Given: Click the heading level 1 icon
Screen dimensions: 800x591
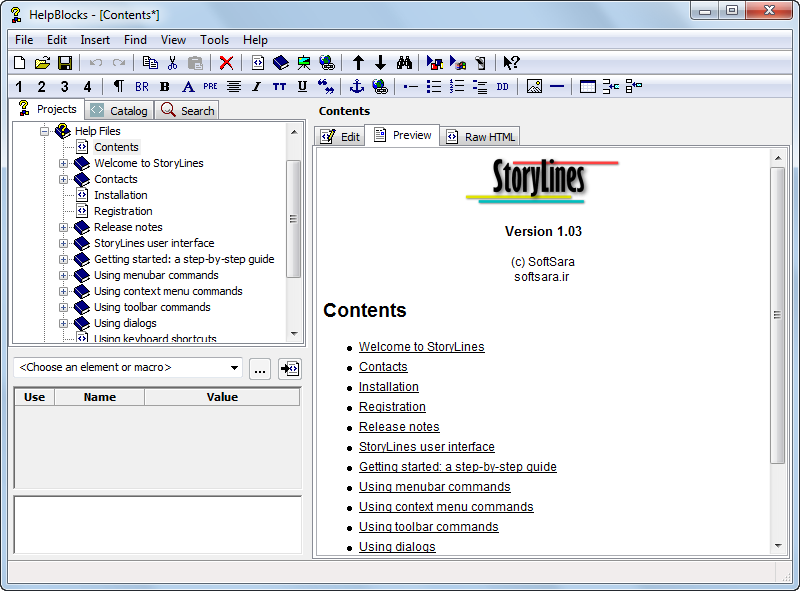Looking at the screenshot, I should (18, 86).
